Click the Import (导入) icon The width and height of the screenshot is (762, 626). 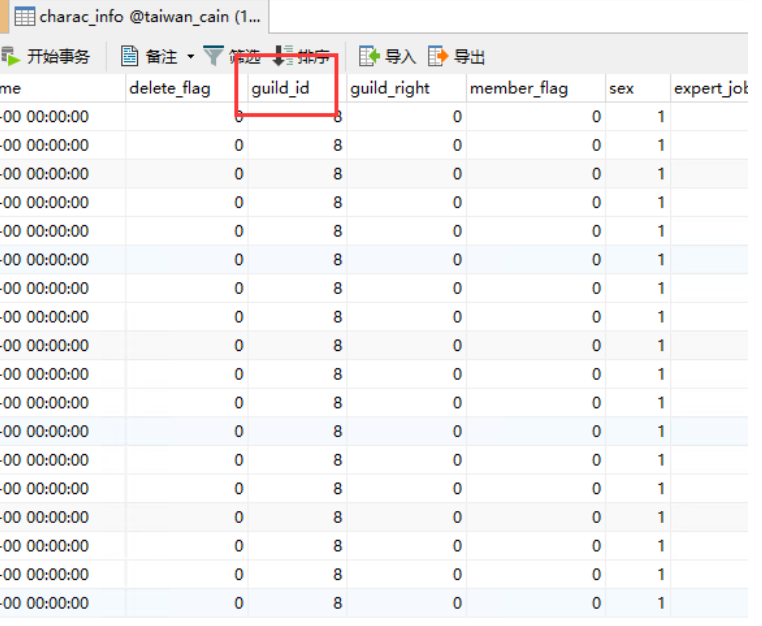click(x=369, y=56)
